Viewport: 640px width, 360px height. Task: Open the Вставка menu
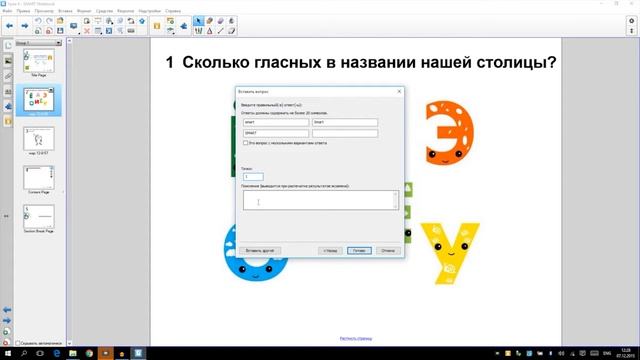tap(65, 11)
